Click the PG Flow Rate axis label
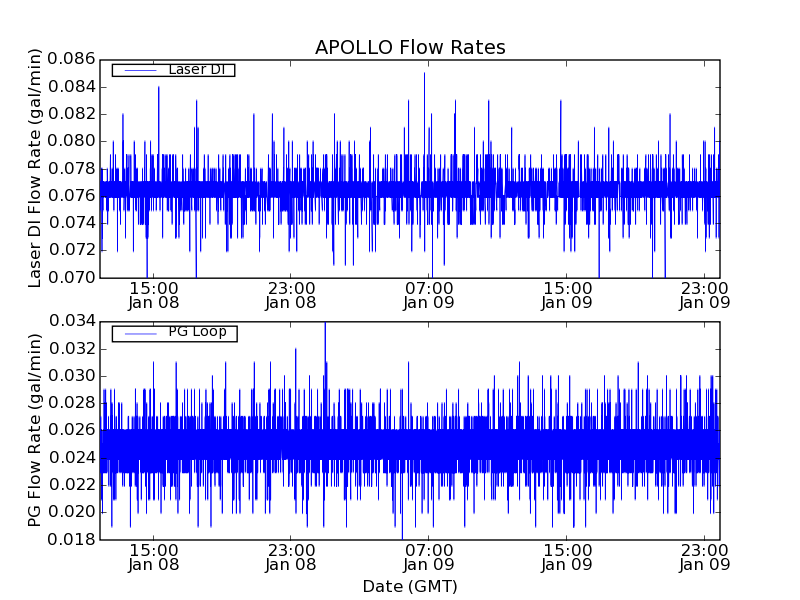This screenshot has height=600, width=800. 34,430
